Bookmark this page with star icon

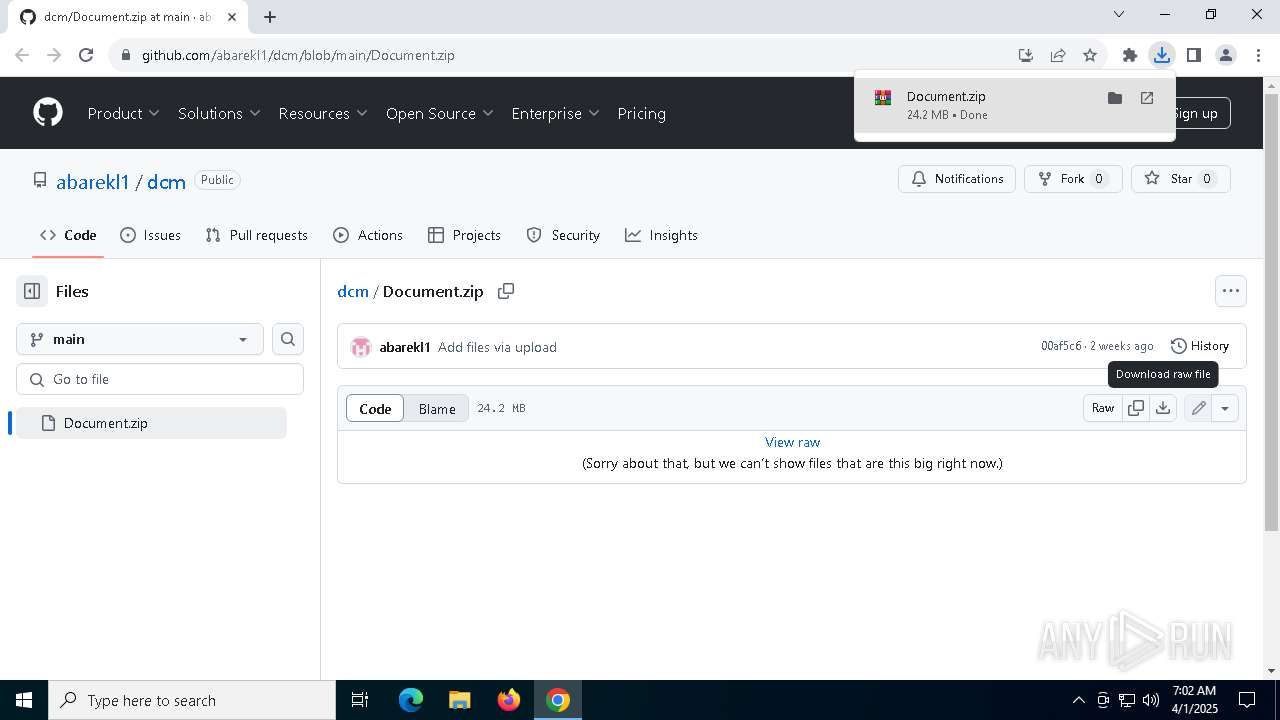click(x=1090, y=55)
